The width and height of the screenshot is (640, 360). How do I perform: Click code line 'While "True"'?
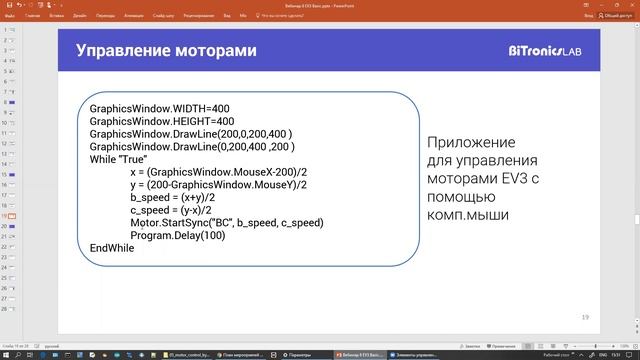click(118, 159)
